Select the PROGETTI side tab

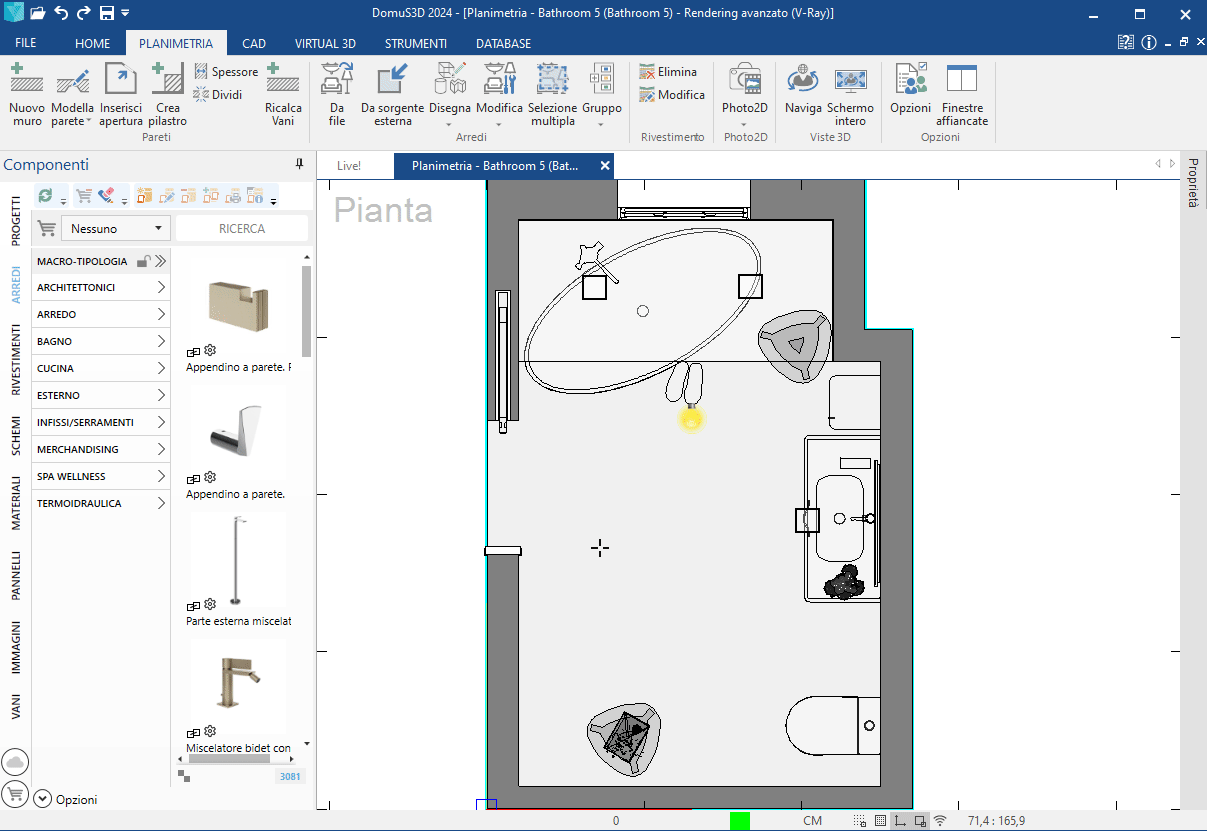click(16, 221)
